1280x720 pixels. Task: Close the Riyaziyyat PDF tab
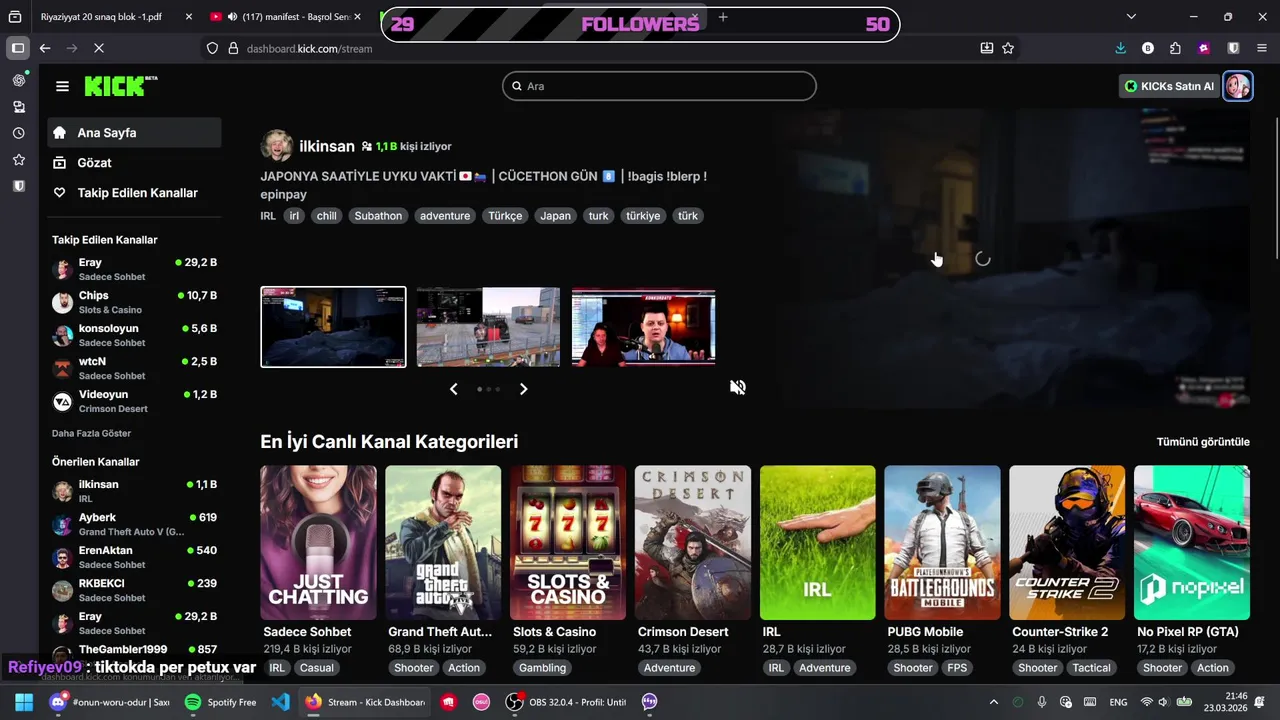pos(188,17)
